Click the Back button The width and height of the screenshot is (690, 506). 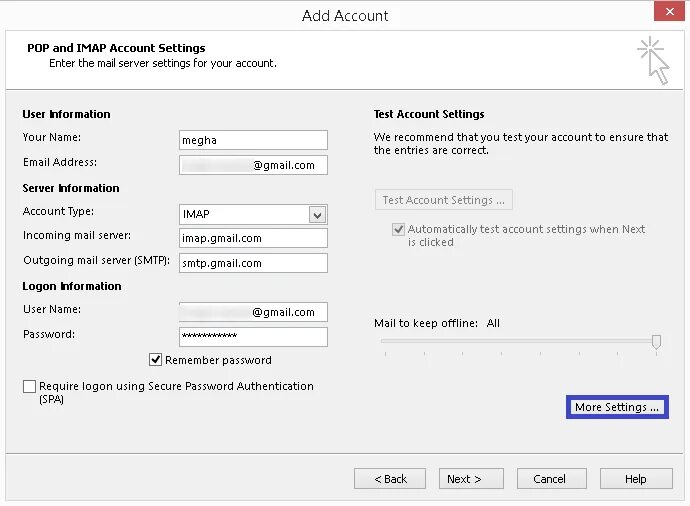coord(390,479)
